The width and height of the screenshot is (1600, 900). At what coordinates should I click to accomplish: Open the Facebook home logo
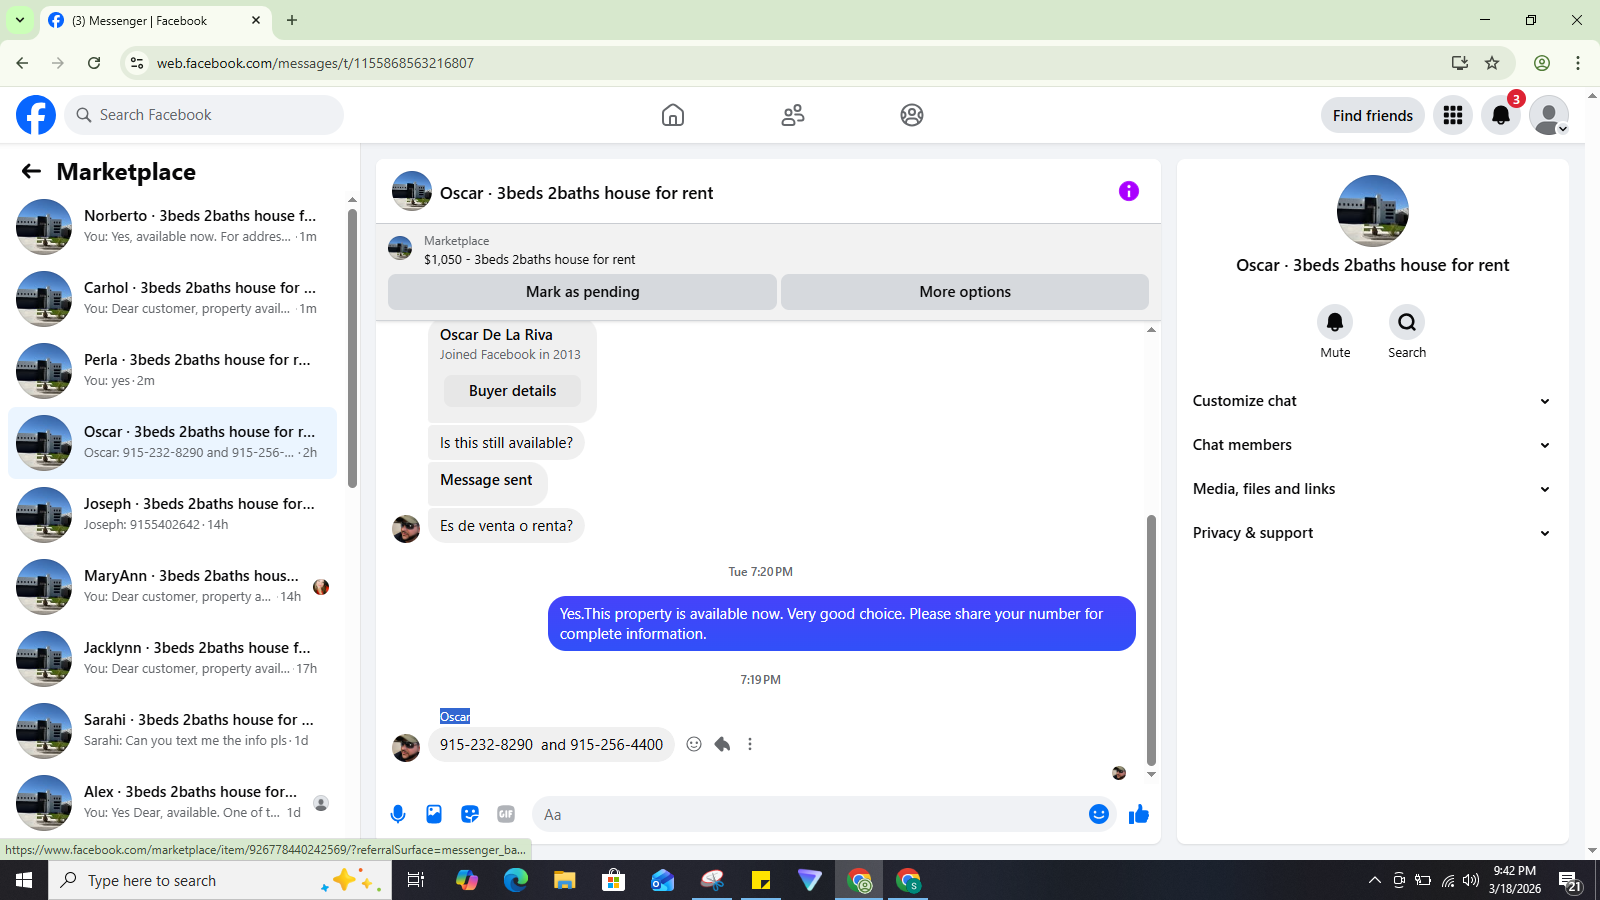point(36,115)
